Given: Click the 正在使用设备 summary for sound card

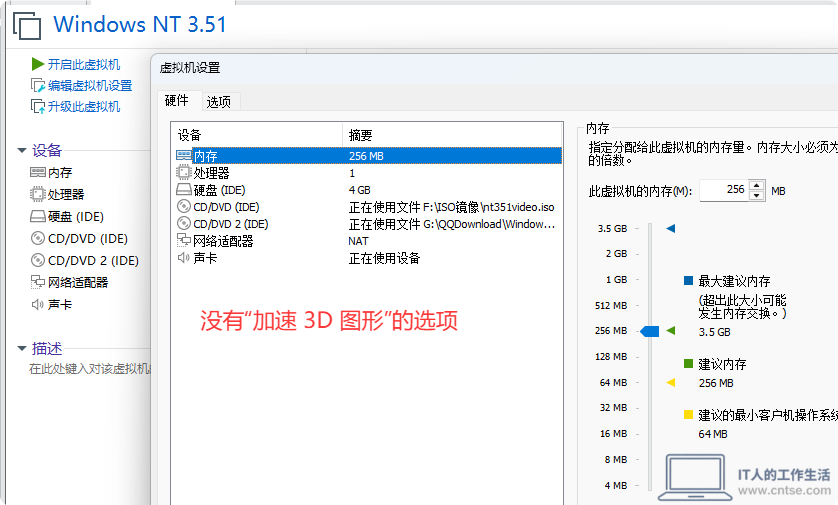Looking at the screenshot, I should click(384, 259).
